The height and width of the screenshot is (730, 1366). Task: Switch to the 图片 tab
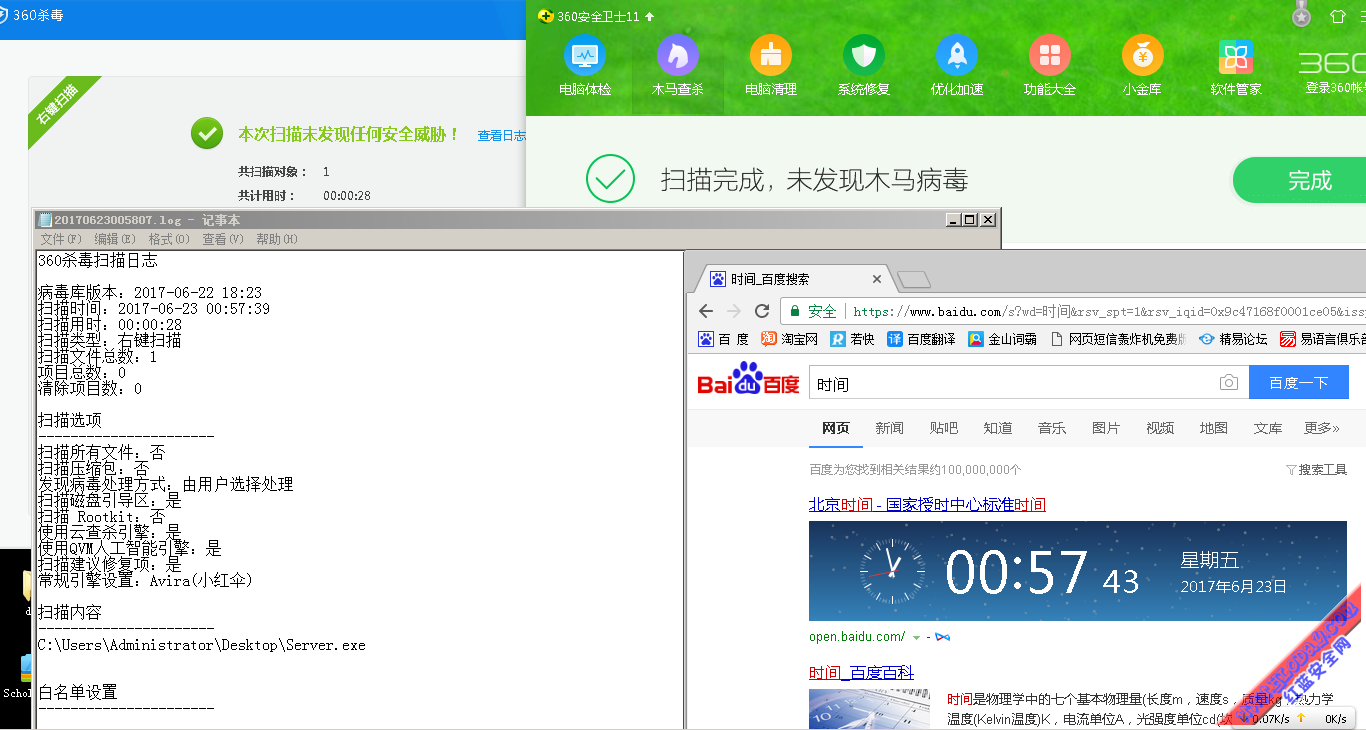click(x=1106, y=428)
